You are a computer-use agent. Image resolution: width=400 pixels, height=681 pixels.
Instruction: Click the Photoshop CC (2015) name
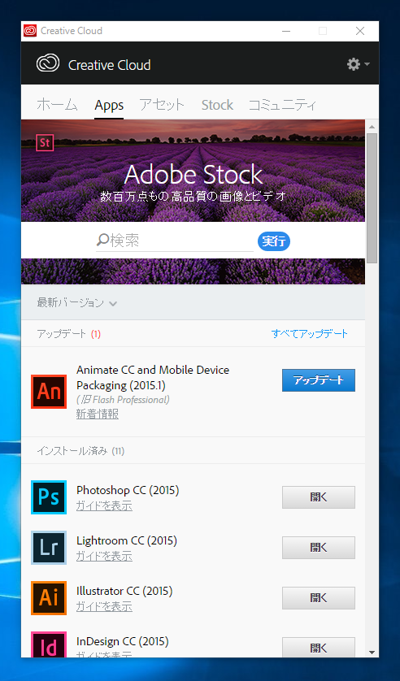click(128, 490)
